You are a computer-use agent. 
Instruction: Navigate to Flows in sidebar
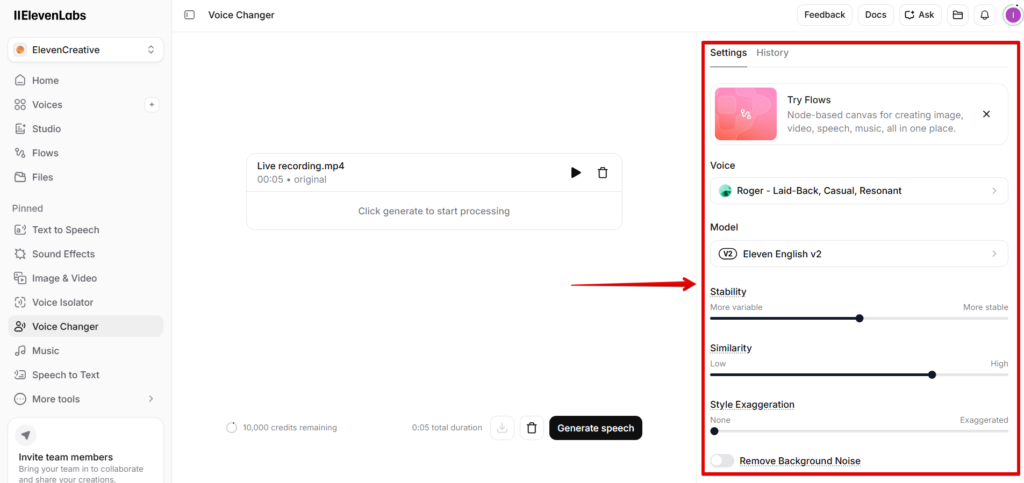tap(86, 153)
